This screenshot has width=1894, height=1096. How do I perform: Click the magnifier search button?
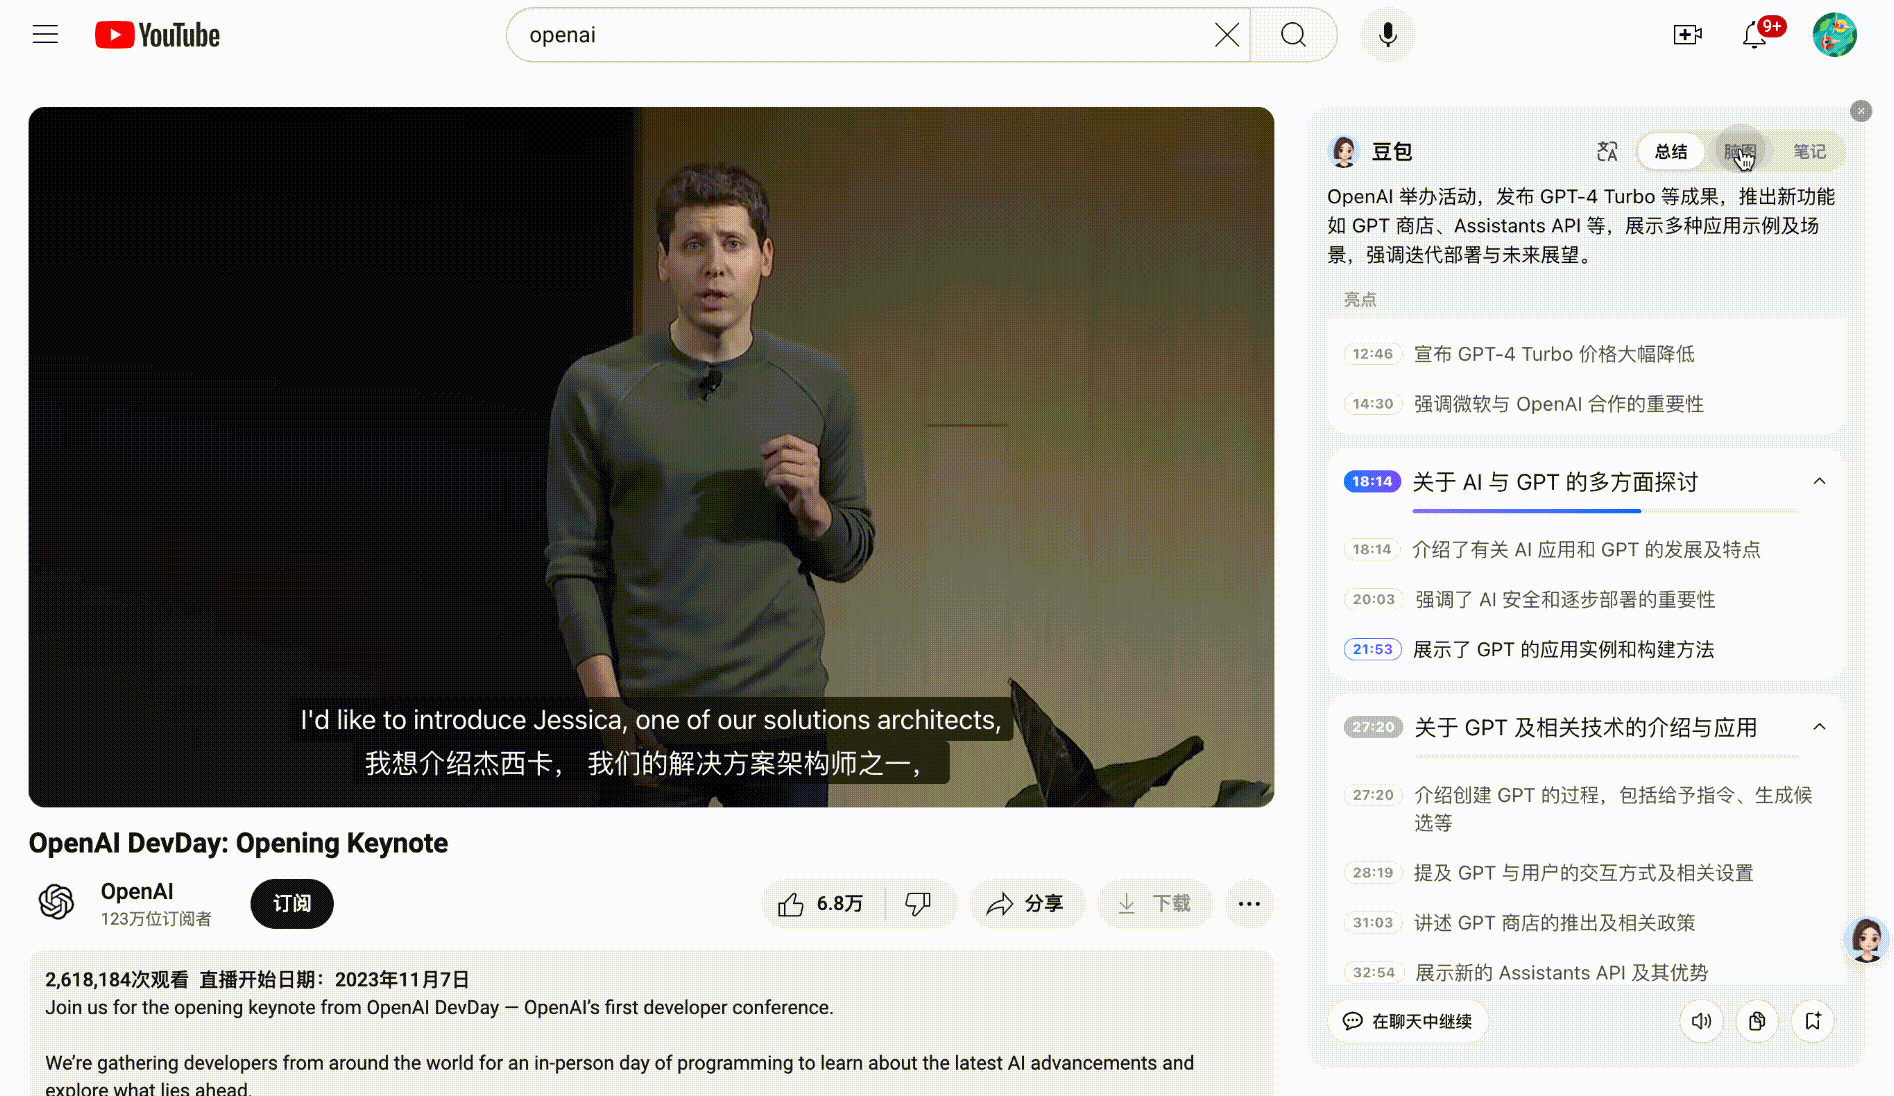pos(1293,35)
